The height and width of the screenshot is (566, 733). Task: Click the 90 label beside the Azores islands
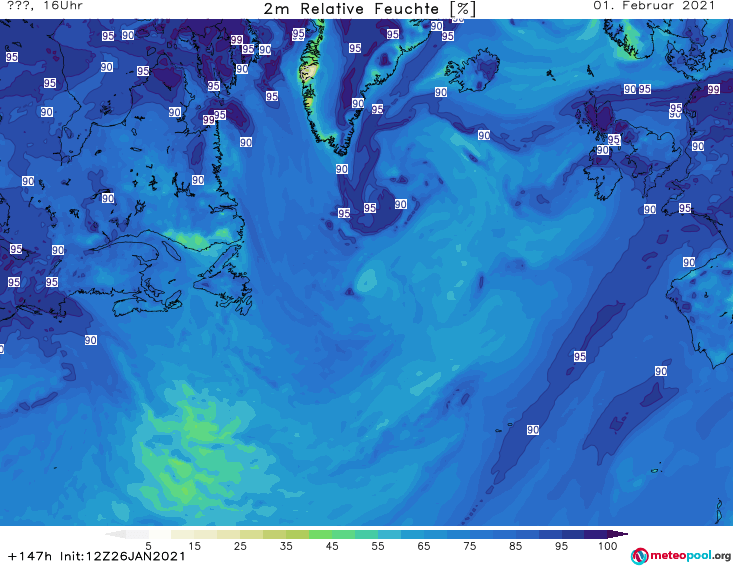point(533,430)
